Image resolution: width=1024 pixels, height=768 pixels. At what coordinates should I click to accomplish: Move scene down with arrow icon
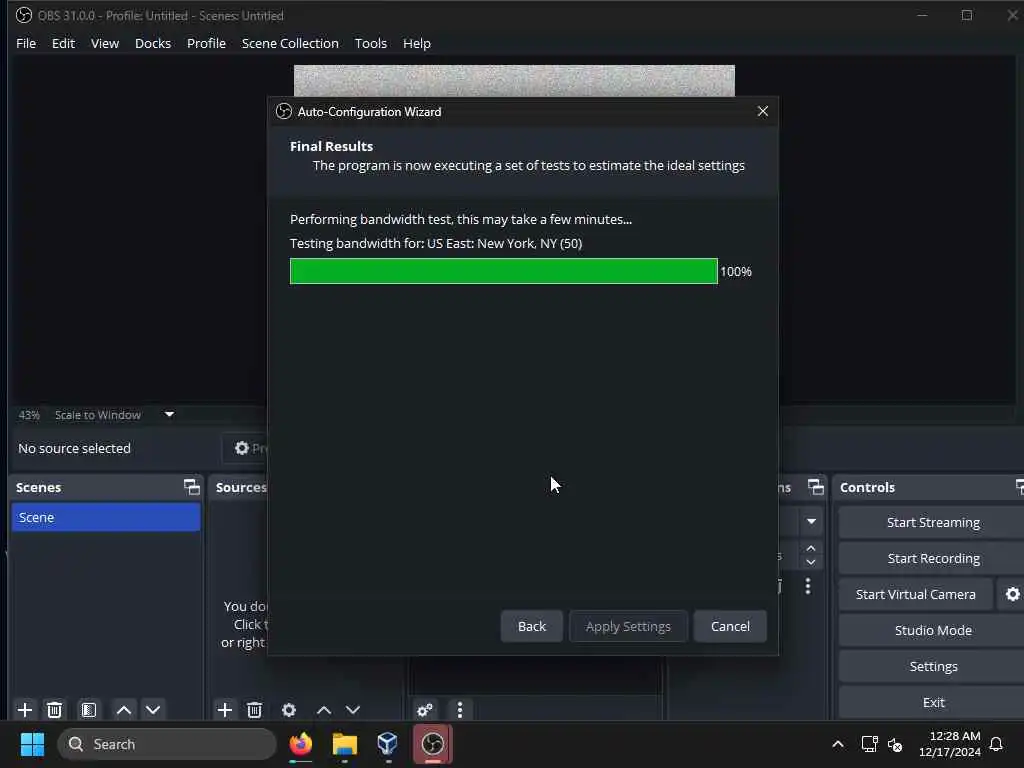[153, 710]
